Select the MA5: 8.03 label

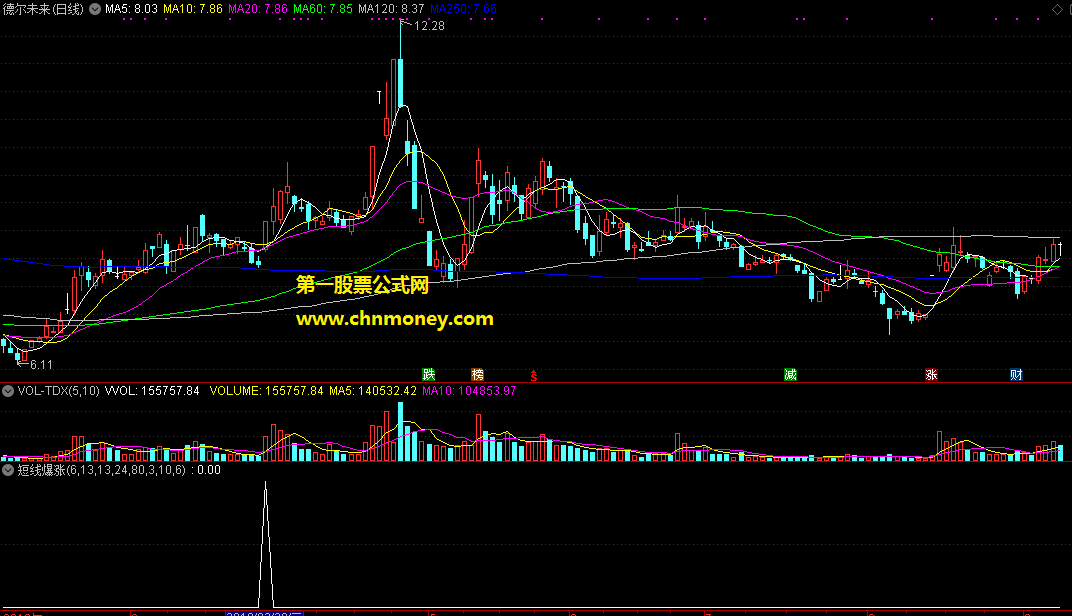(131, 9)
